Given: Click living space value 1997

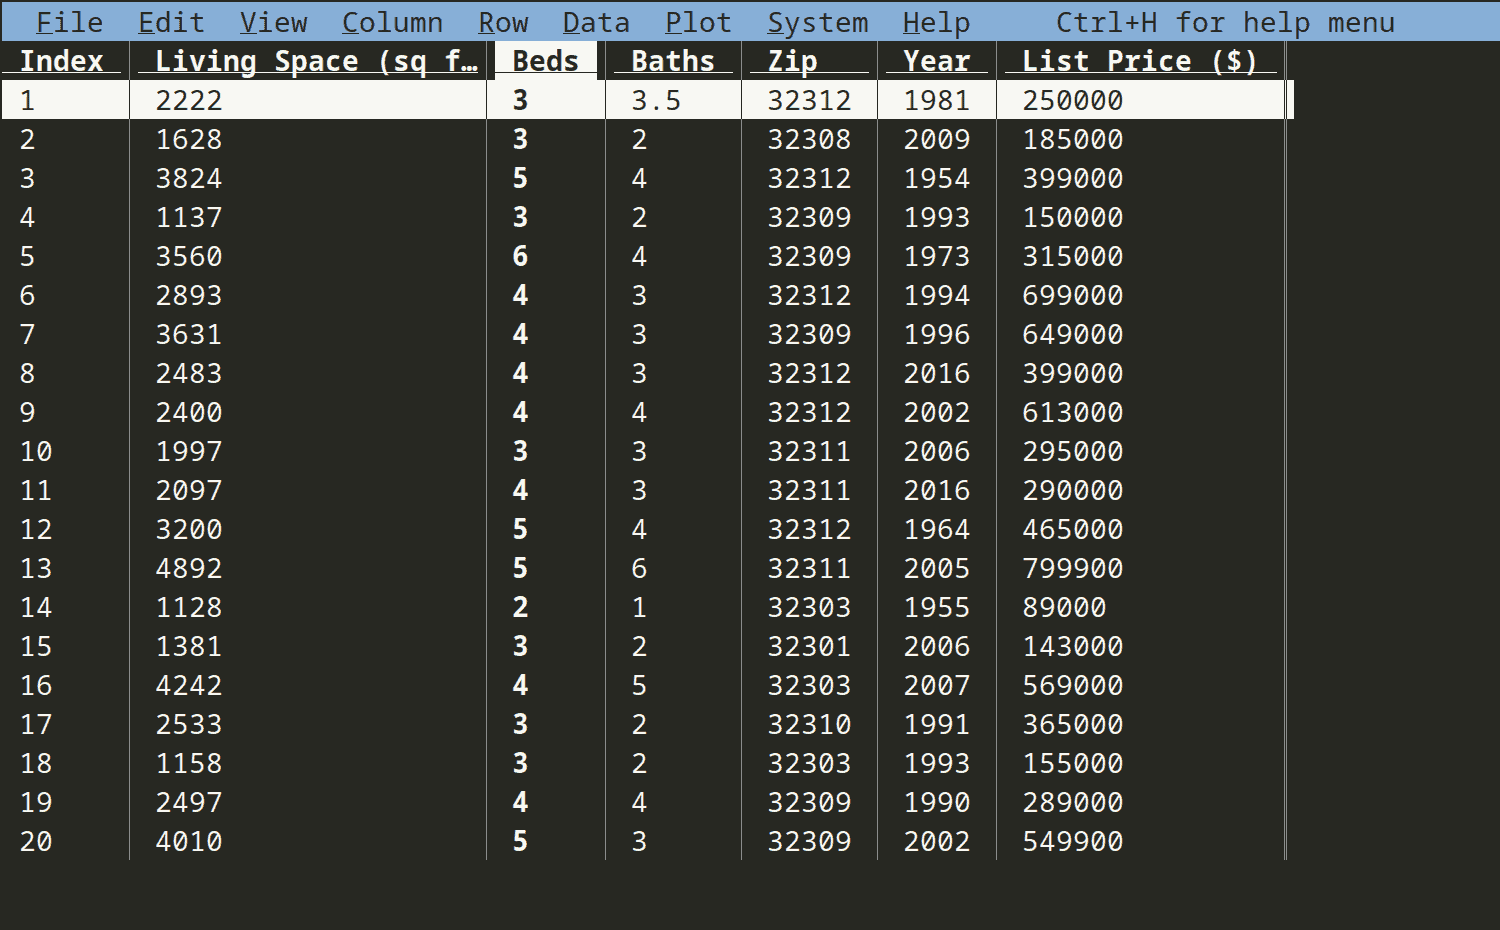Looking at the screenshot, I should (x=189, y=451).
